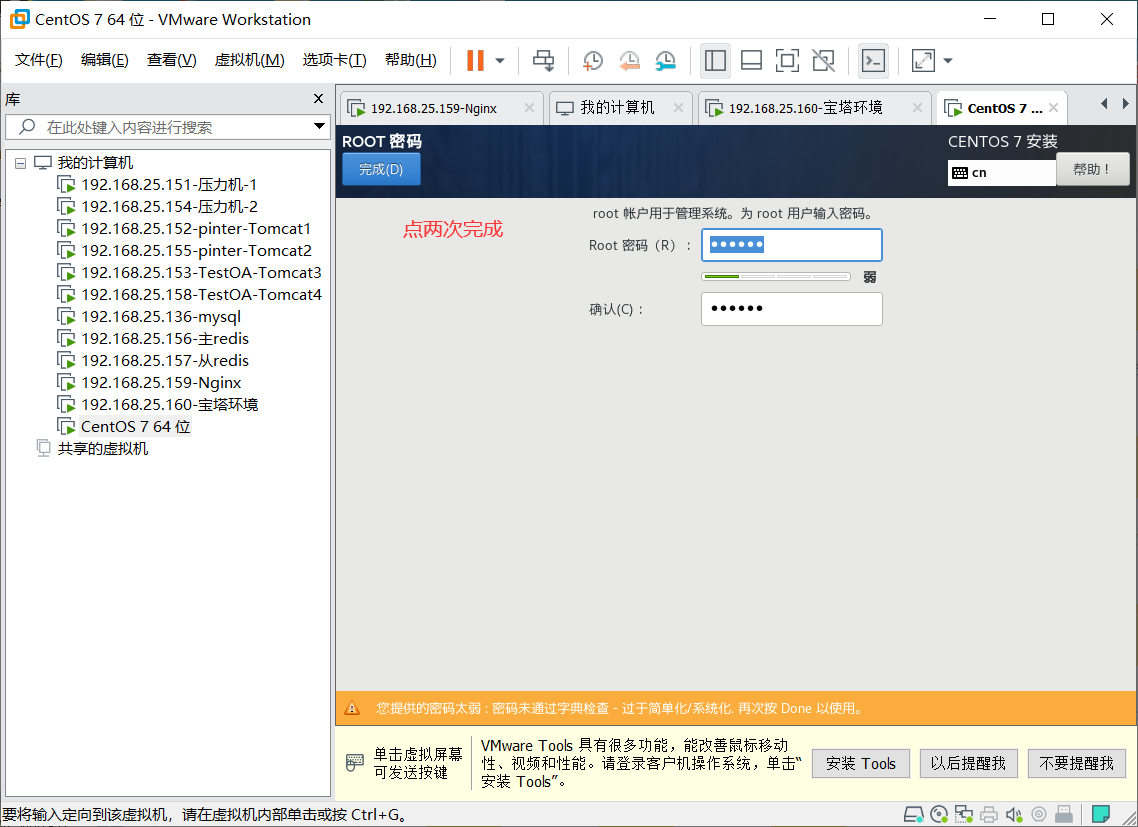Open the 虚拟机(M) menu

click(249, 60)
